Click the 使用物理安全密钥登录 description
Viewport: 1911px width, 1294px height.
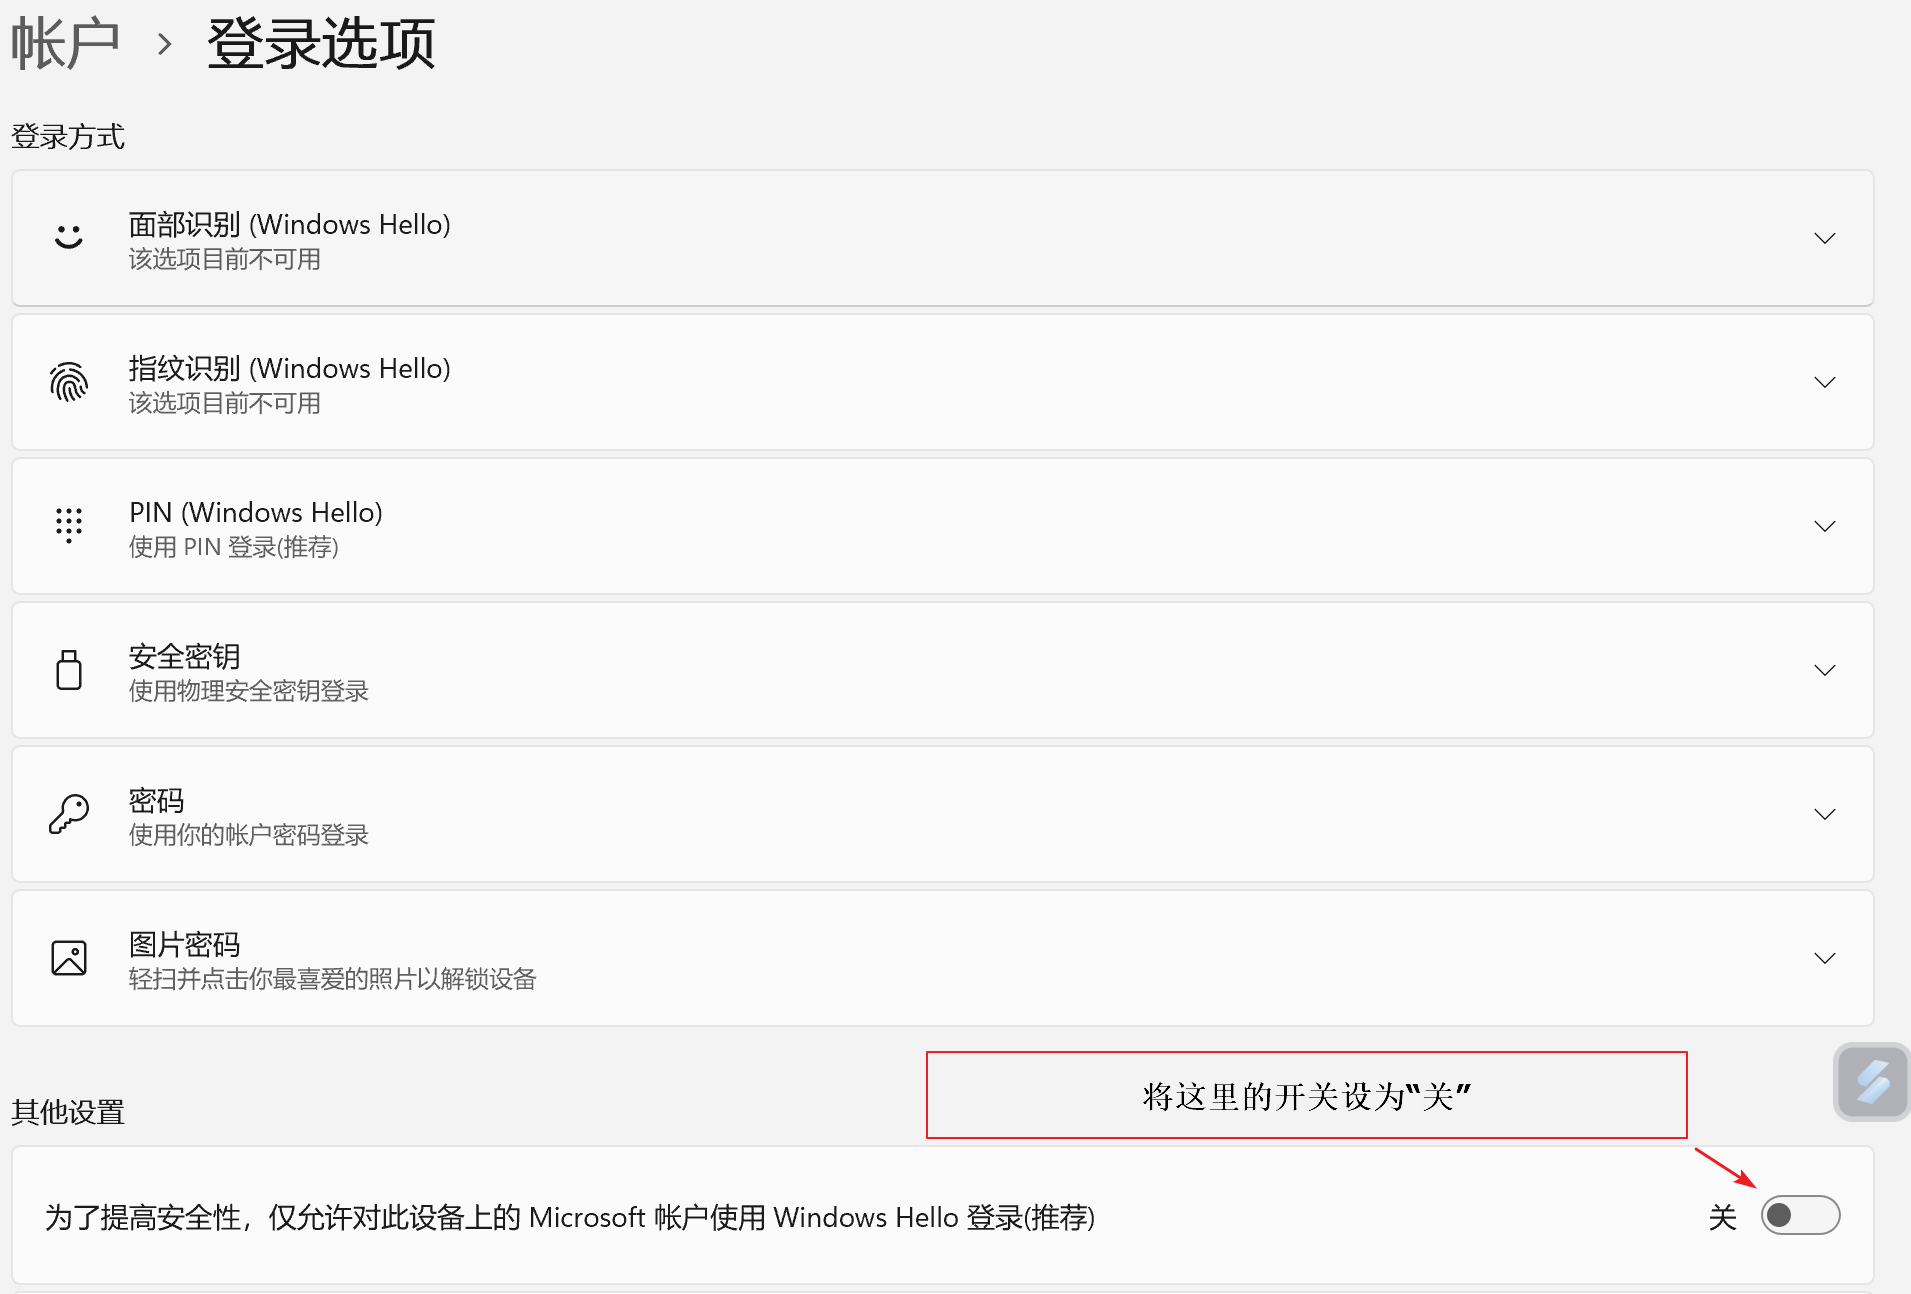[x=249, y=691]
